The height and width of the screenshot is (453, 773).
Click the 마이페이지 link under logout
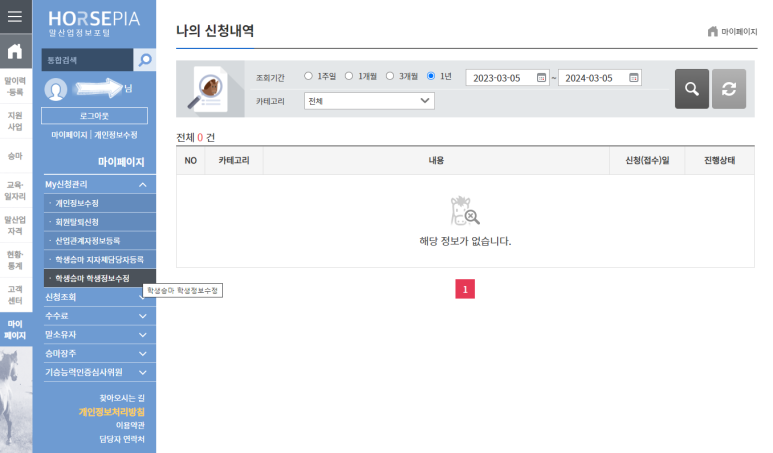69,135
